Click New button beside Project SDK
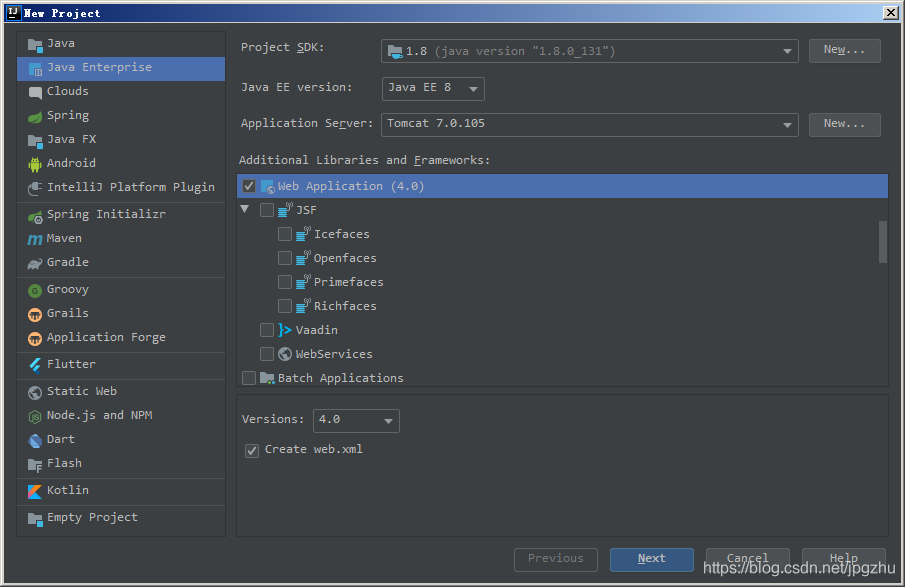This screenshot has height=587, width=905. coord(844,51)
